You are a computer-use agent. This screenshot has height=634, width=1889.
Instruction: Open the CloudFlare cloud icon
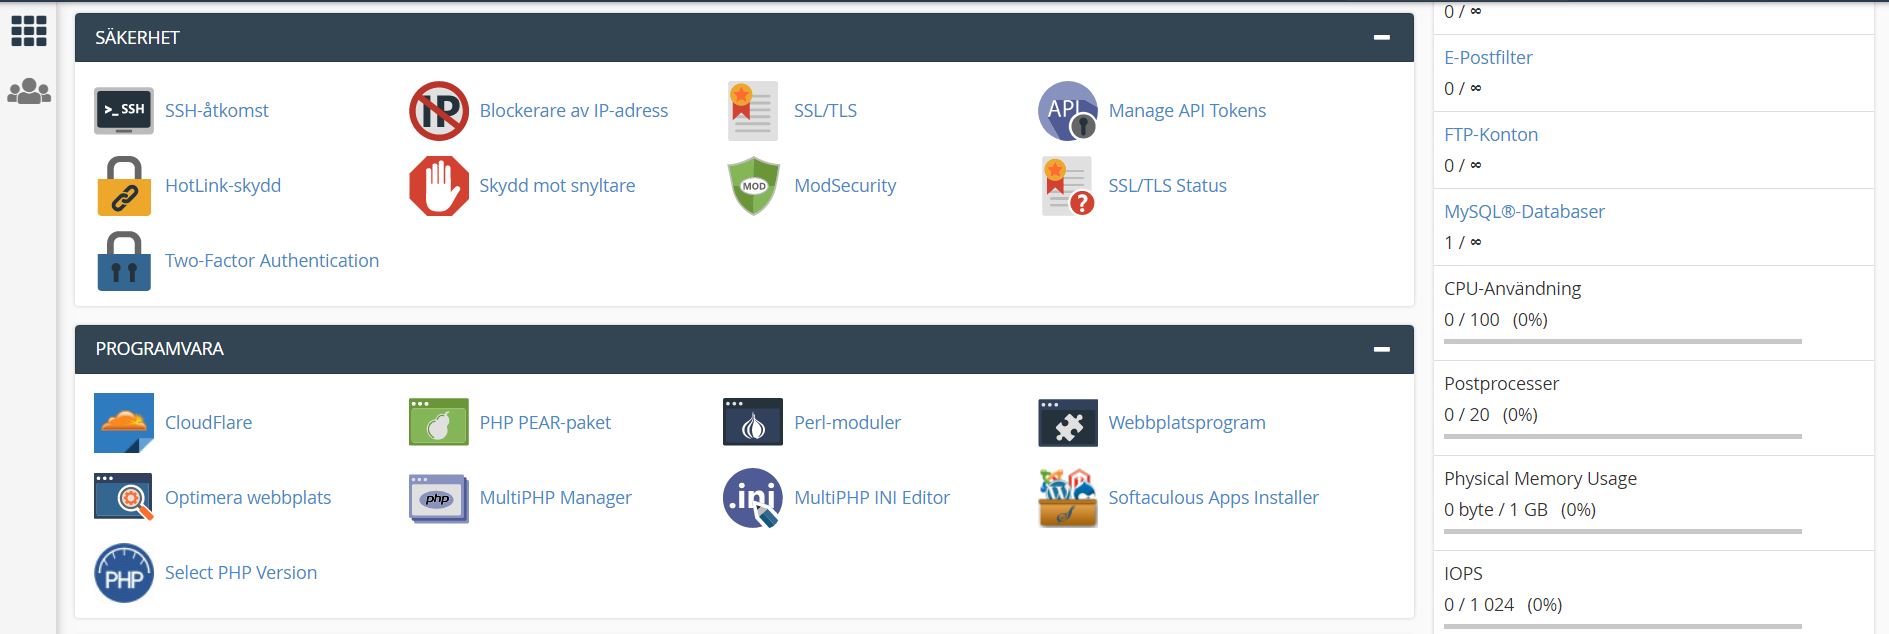tap(123, 423)
